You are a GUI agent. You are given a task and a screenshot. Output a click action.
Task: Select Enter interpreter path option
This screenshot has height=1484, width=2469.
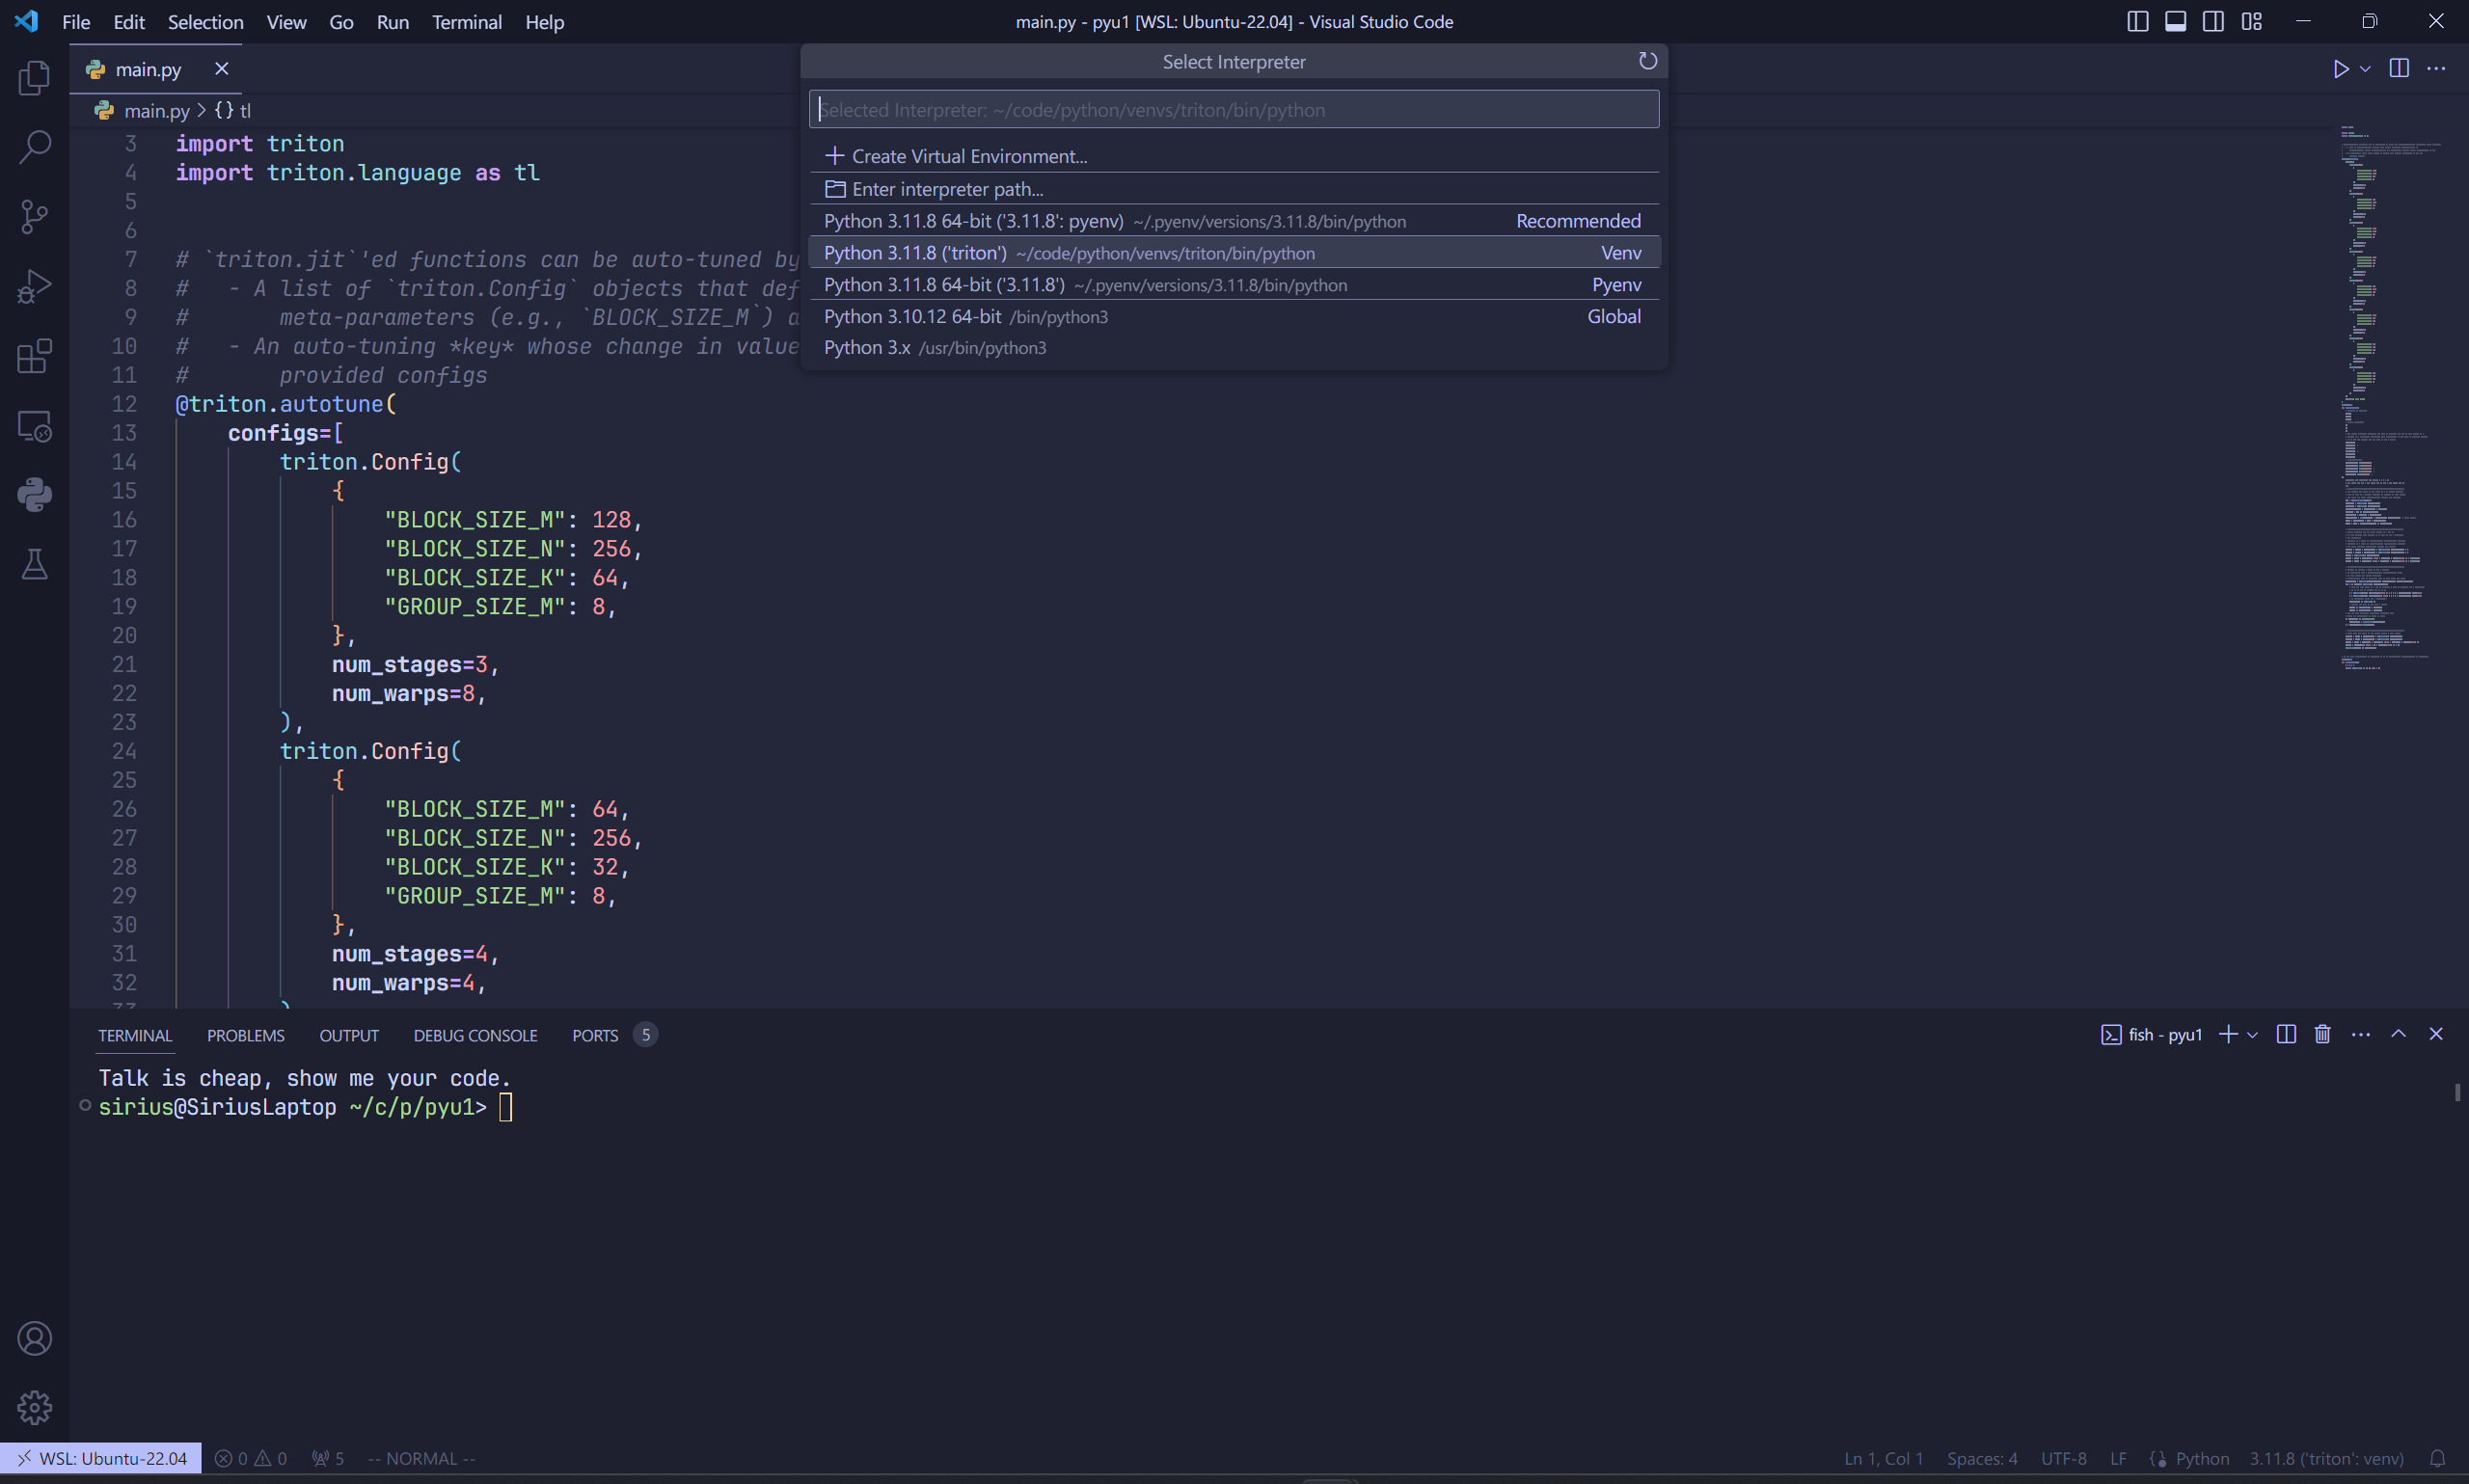click(x=948, y=188)
